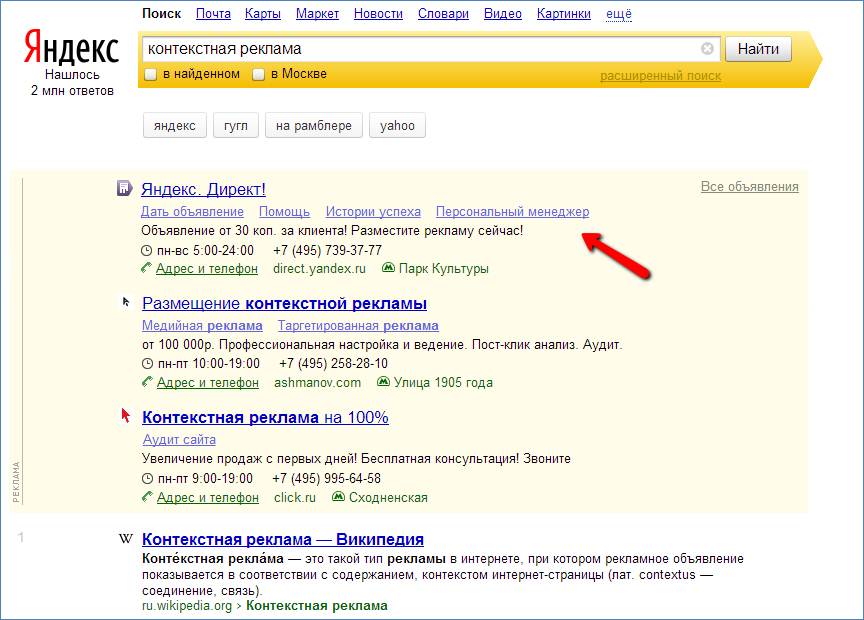Follow the 'Медийная реклама' sitelink
Screen dimensions: 864x620
(x=202, y=326)
